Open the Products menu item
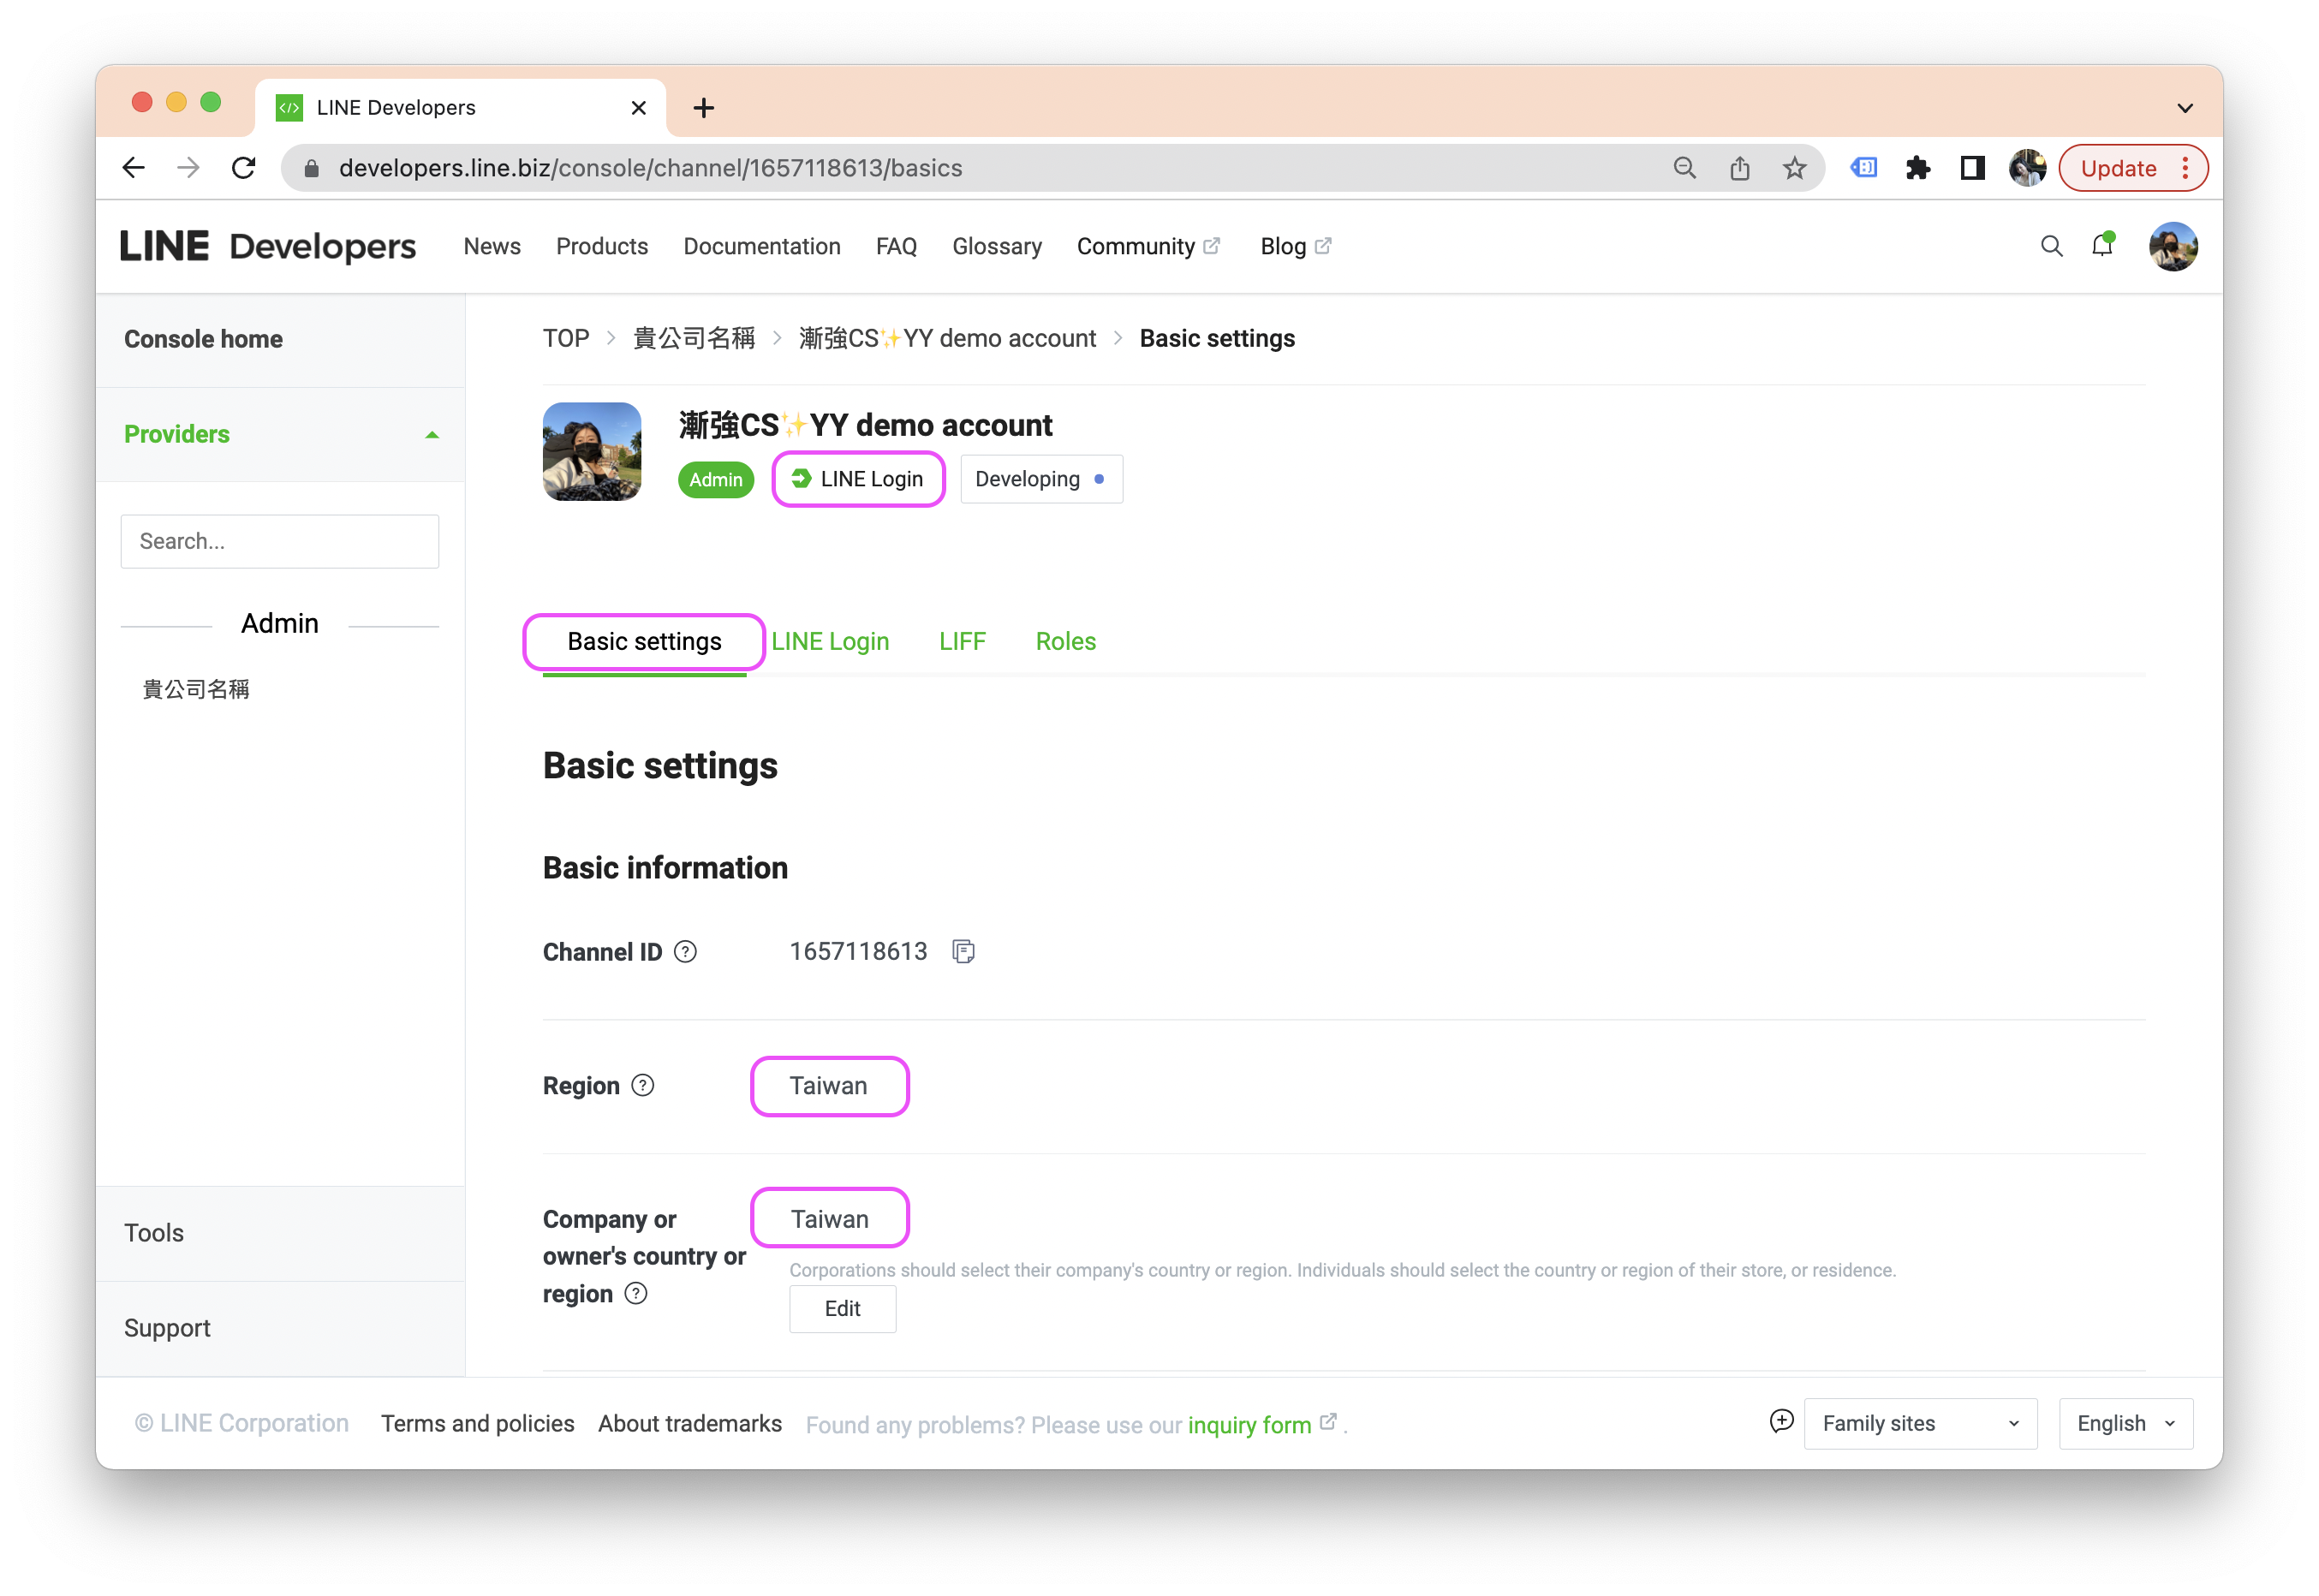Viewport: 2319px width, 1596px height. click(x=602, y=246)
